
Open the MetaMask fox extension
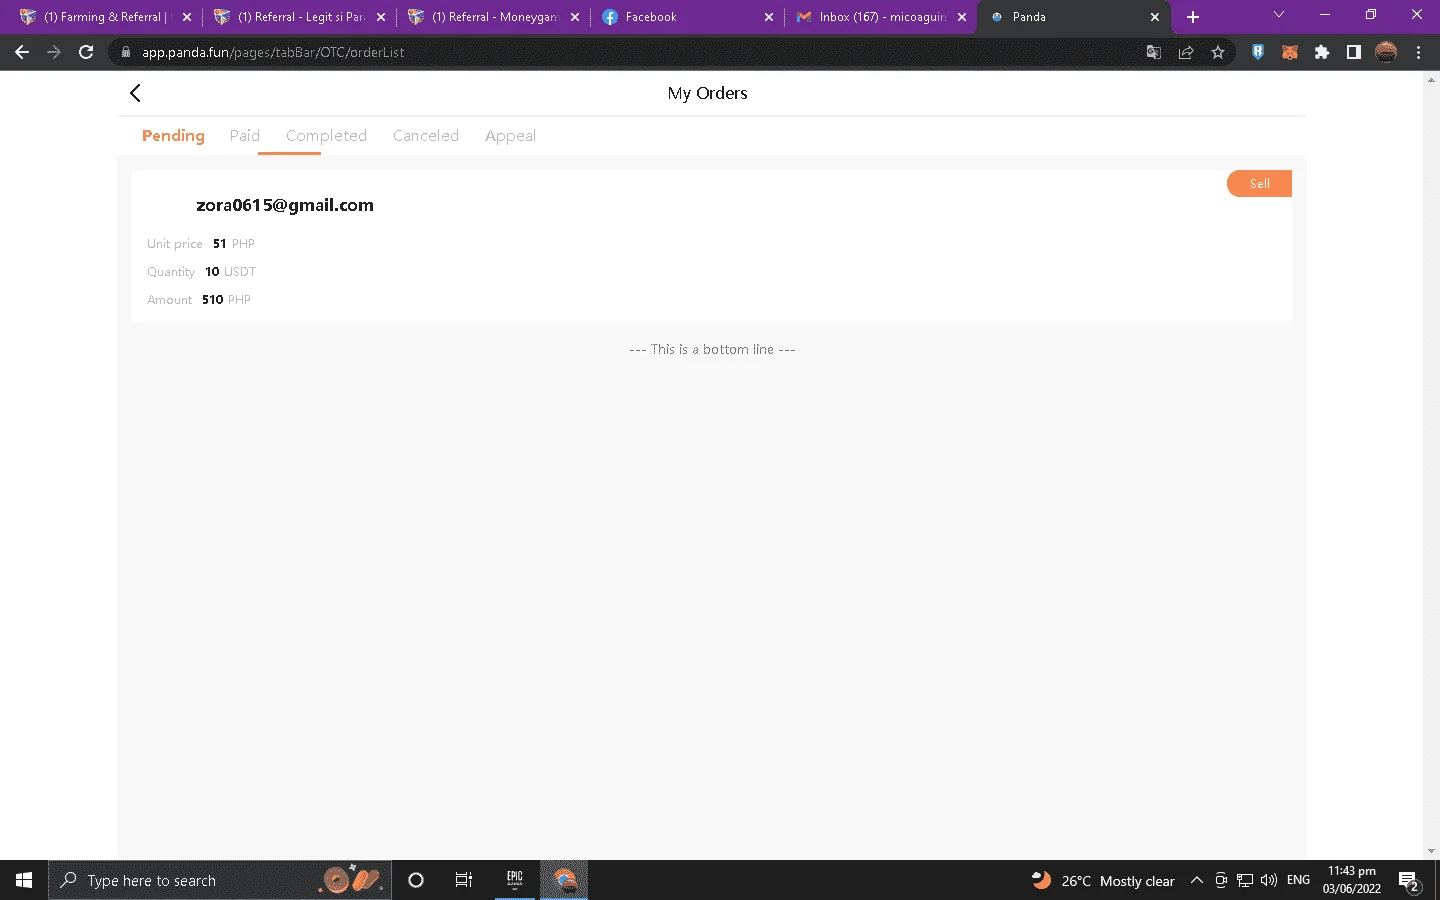click(x=1290, y=52)
